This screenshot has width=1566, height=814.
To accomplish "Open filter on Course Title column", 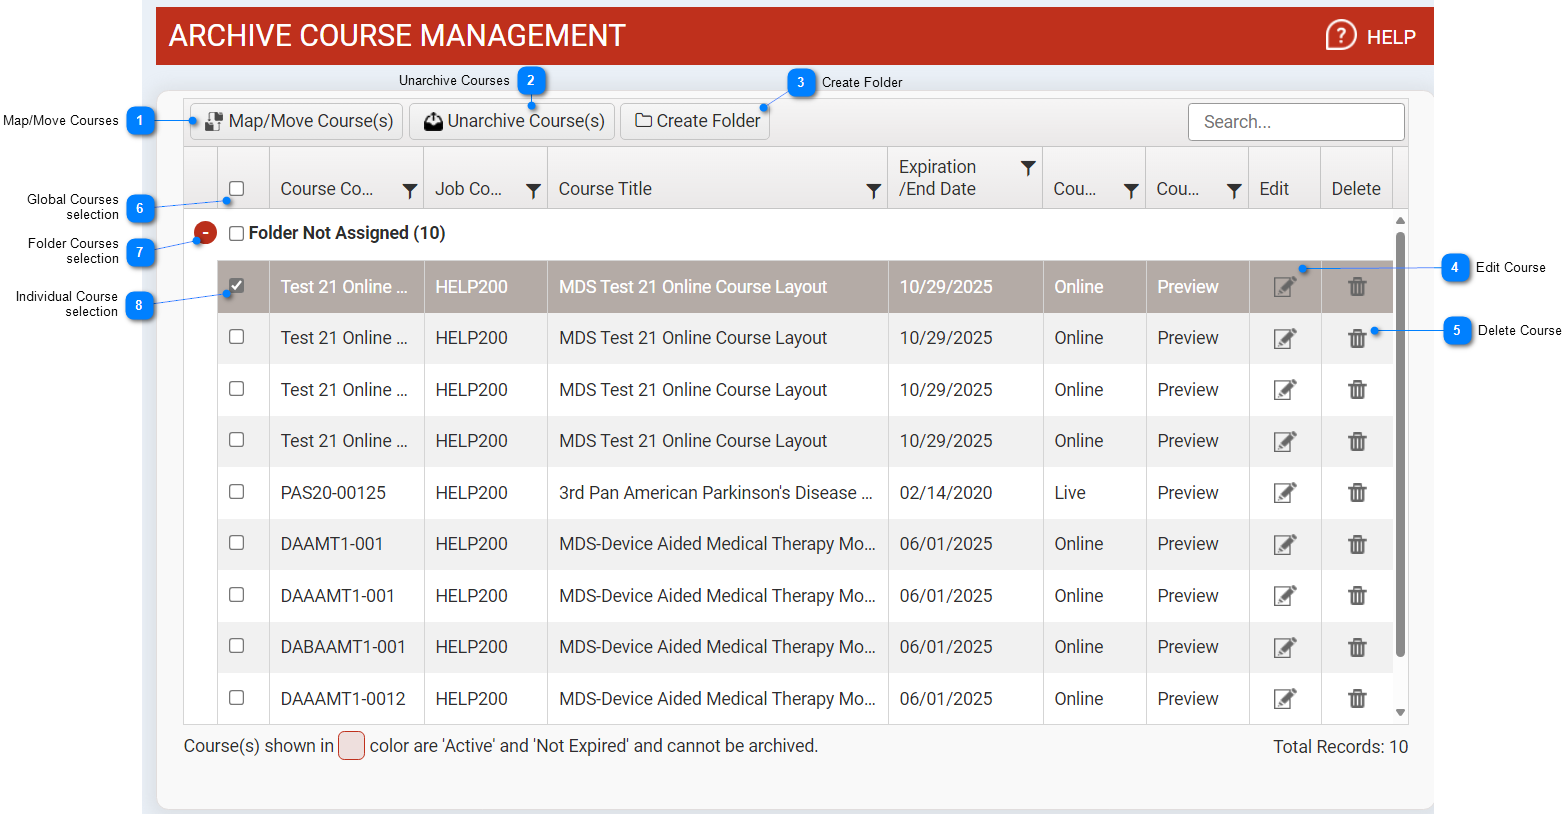I will tap(873, 190).
